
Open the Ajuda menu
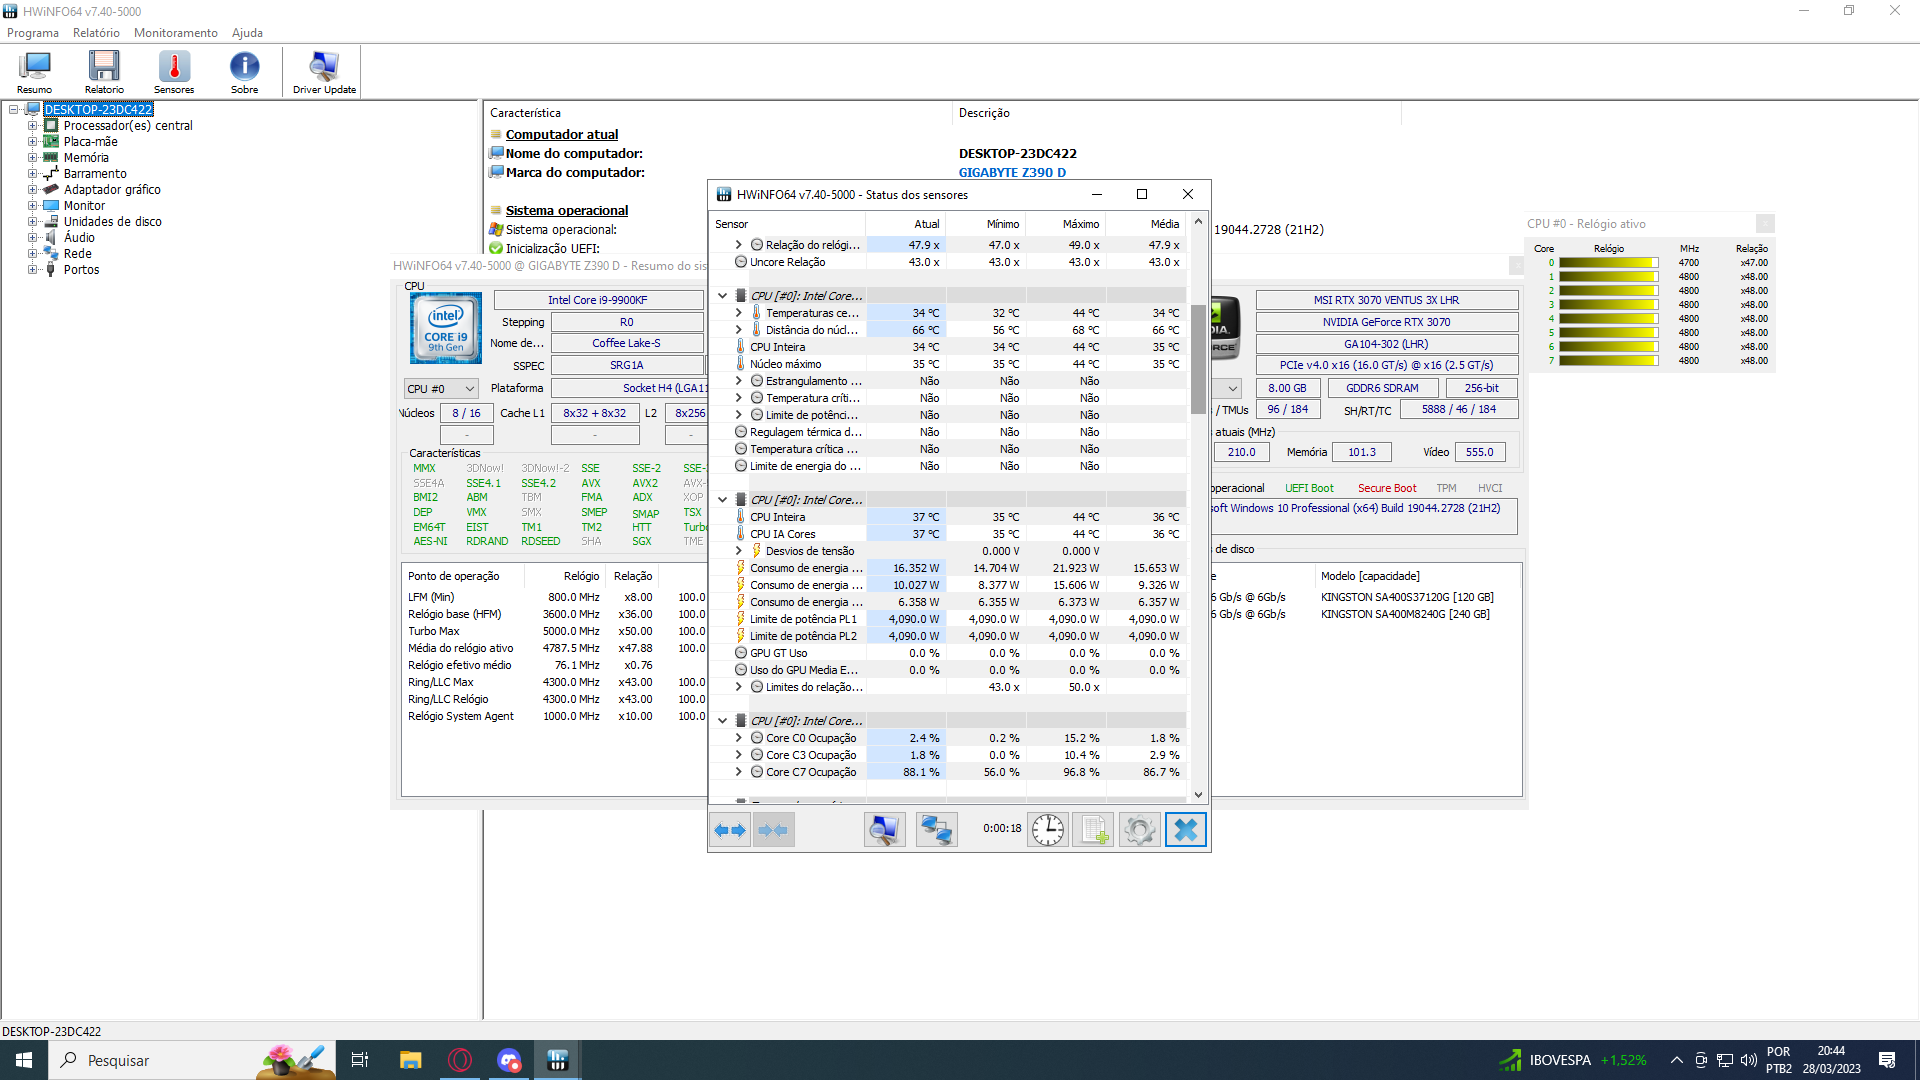tap(247, 33)
